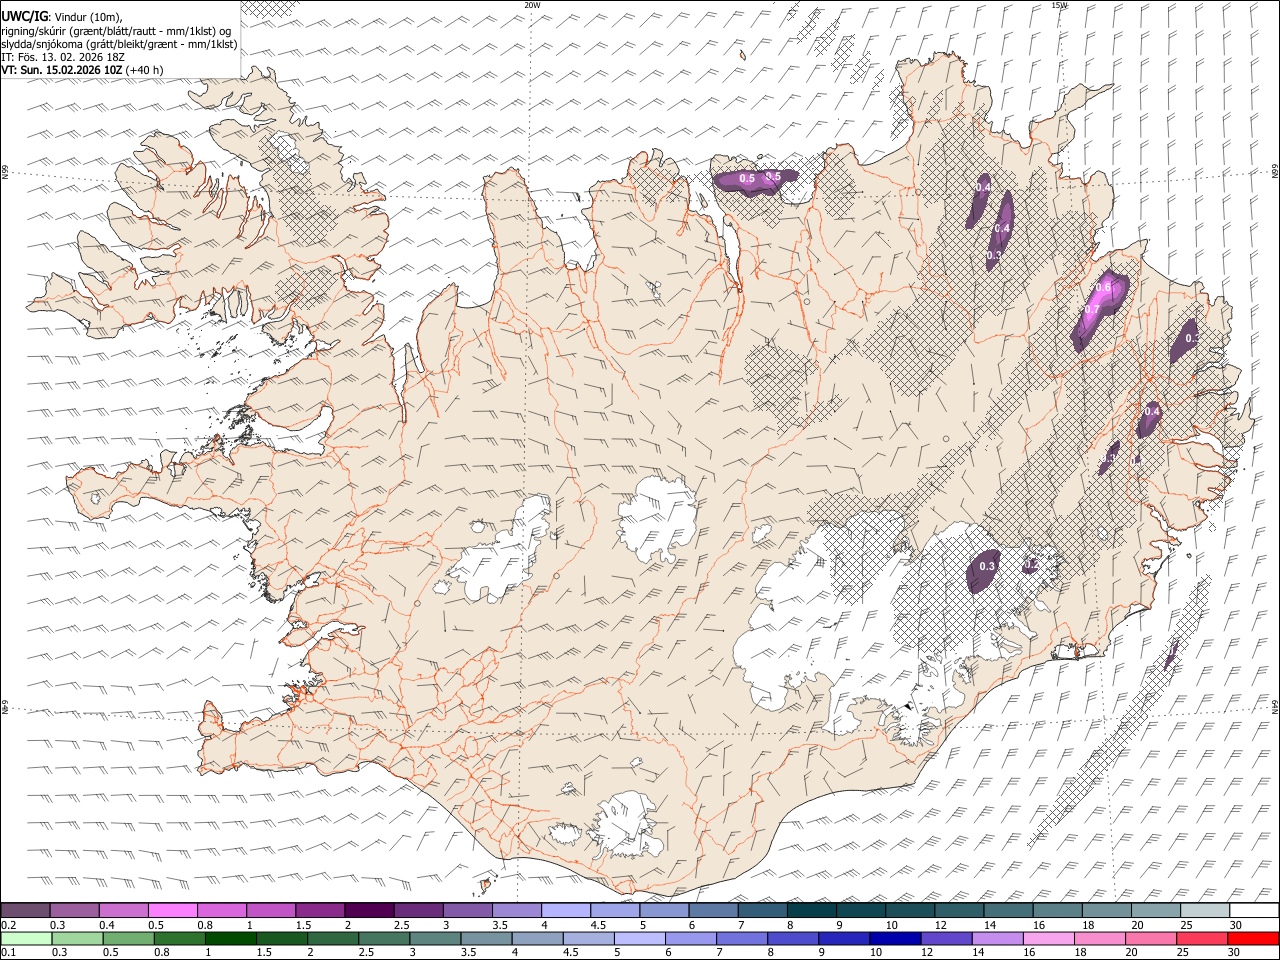Pick the light pink lower swatch for 16–18
Image resolution: width=1280 pixels, height=960 pixels.
coord(1048,939)
